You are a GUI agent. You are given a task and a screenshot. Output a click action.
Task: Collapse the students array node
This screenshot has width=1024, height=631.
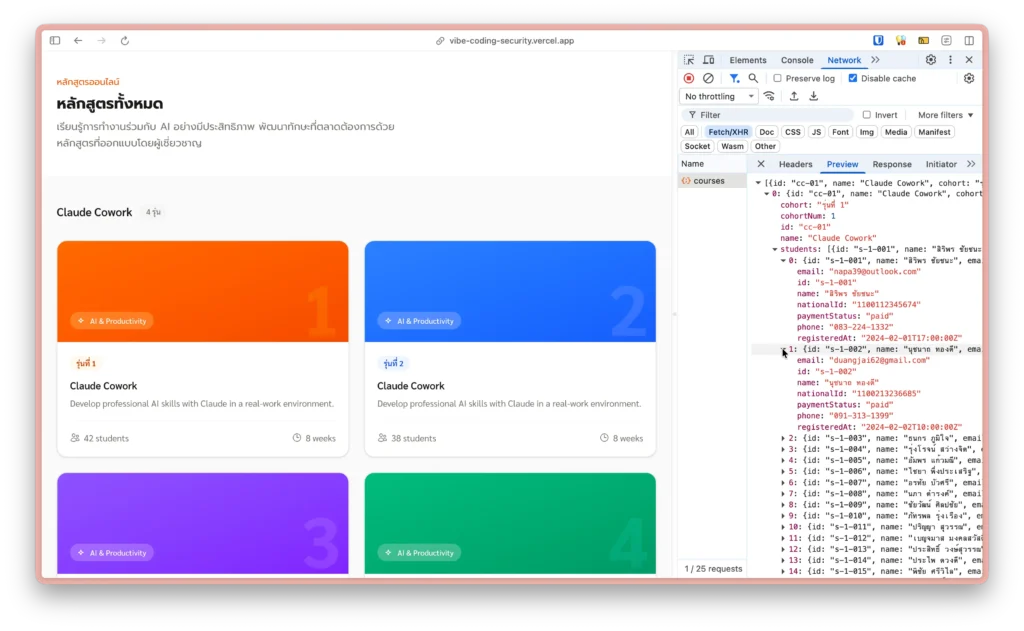(x=775, y=250)
